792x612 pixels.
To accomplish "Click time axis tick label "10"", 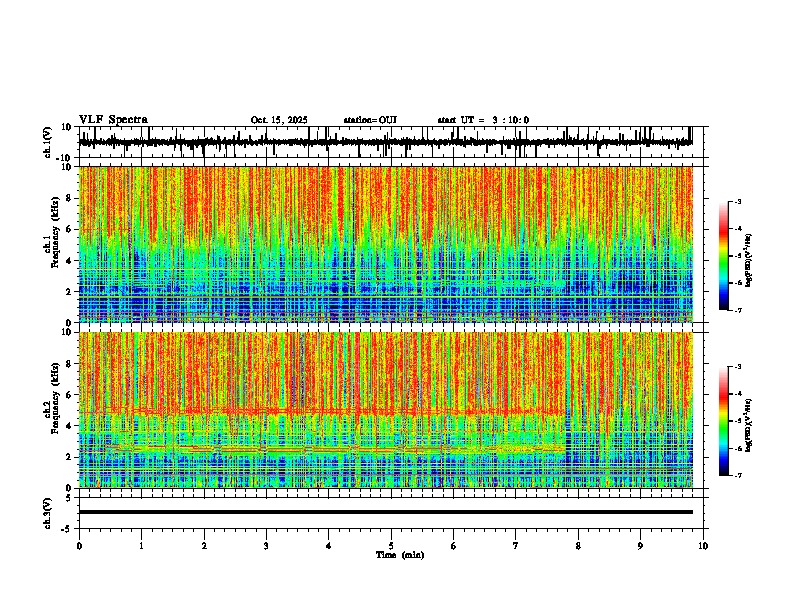I will pos(703,546).
